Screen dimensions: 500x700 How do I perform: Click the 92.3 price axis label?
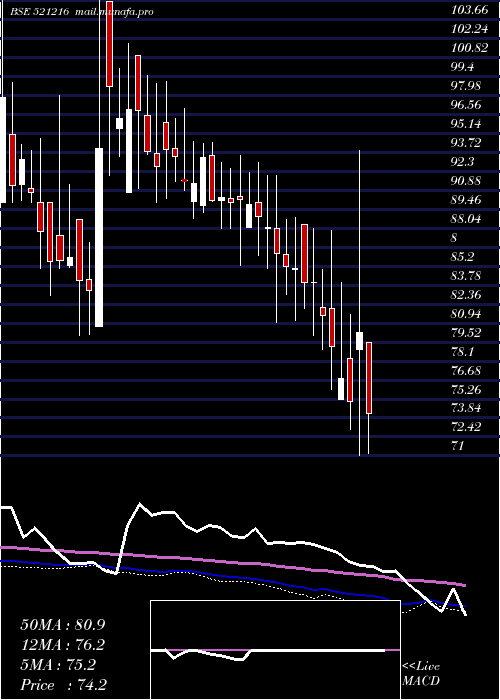tap(463, 162)
